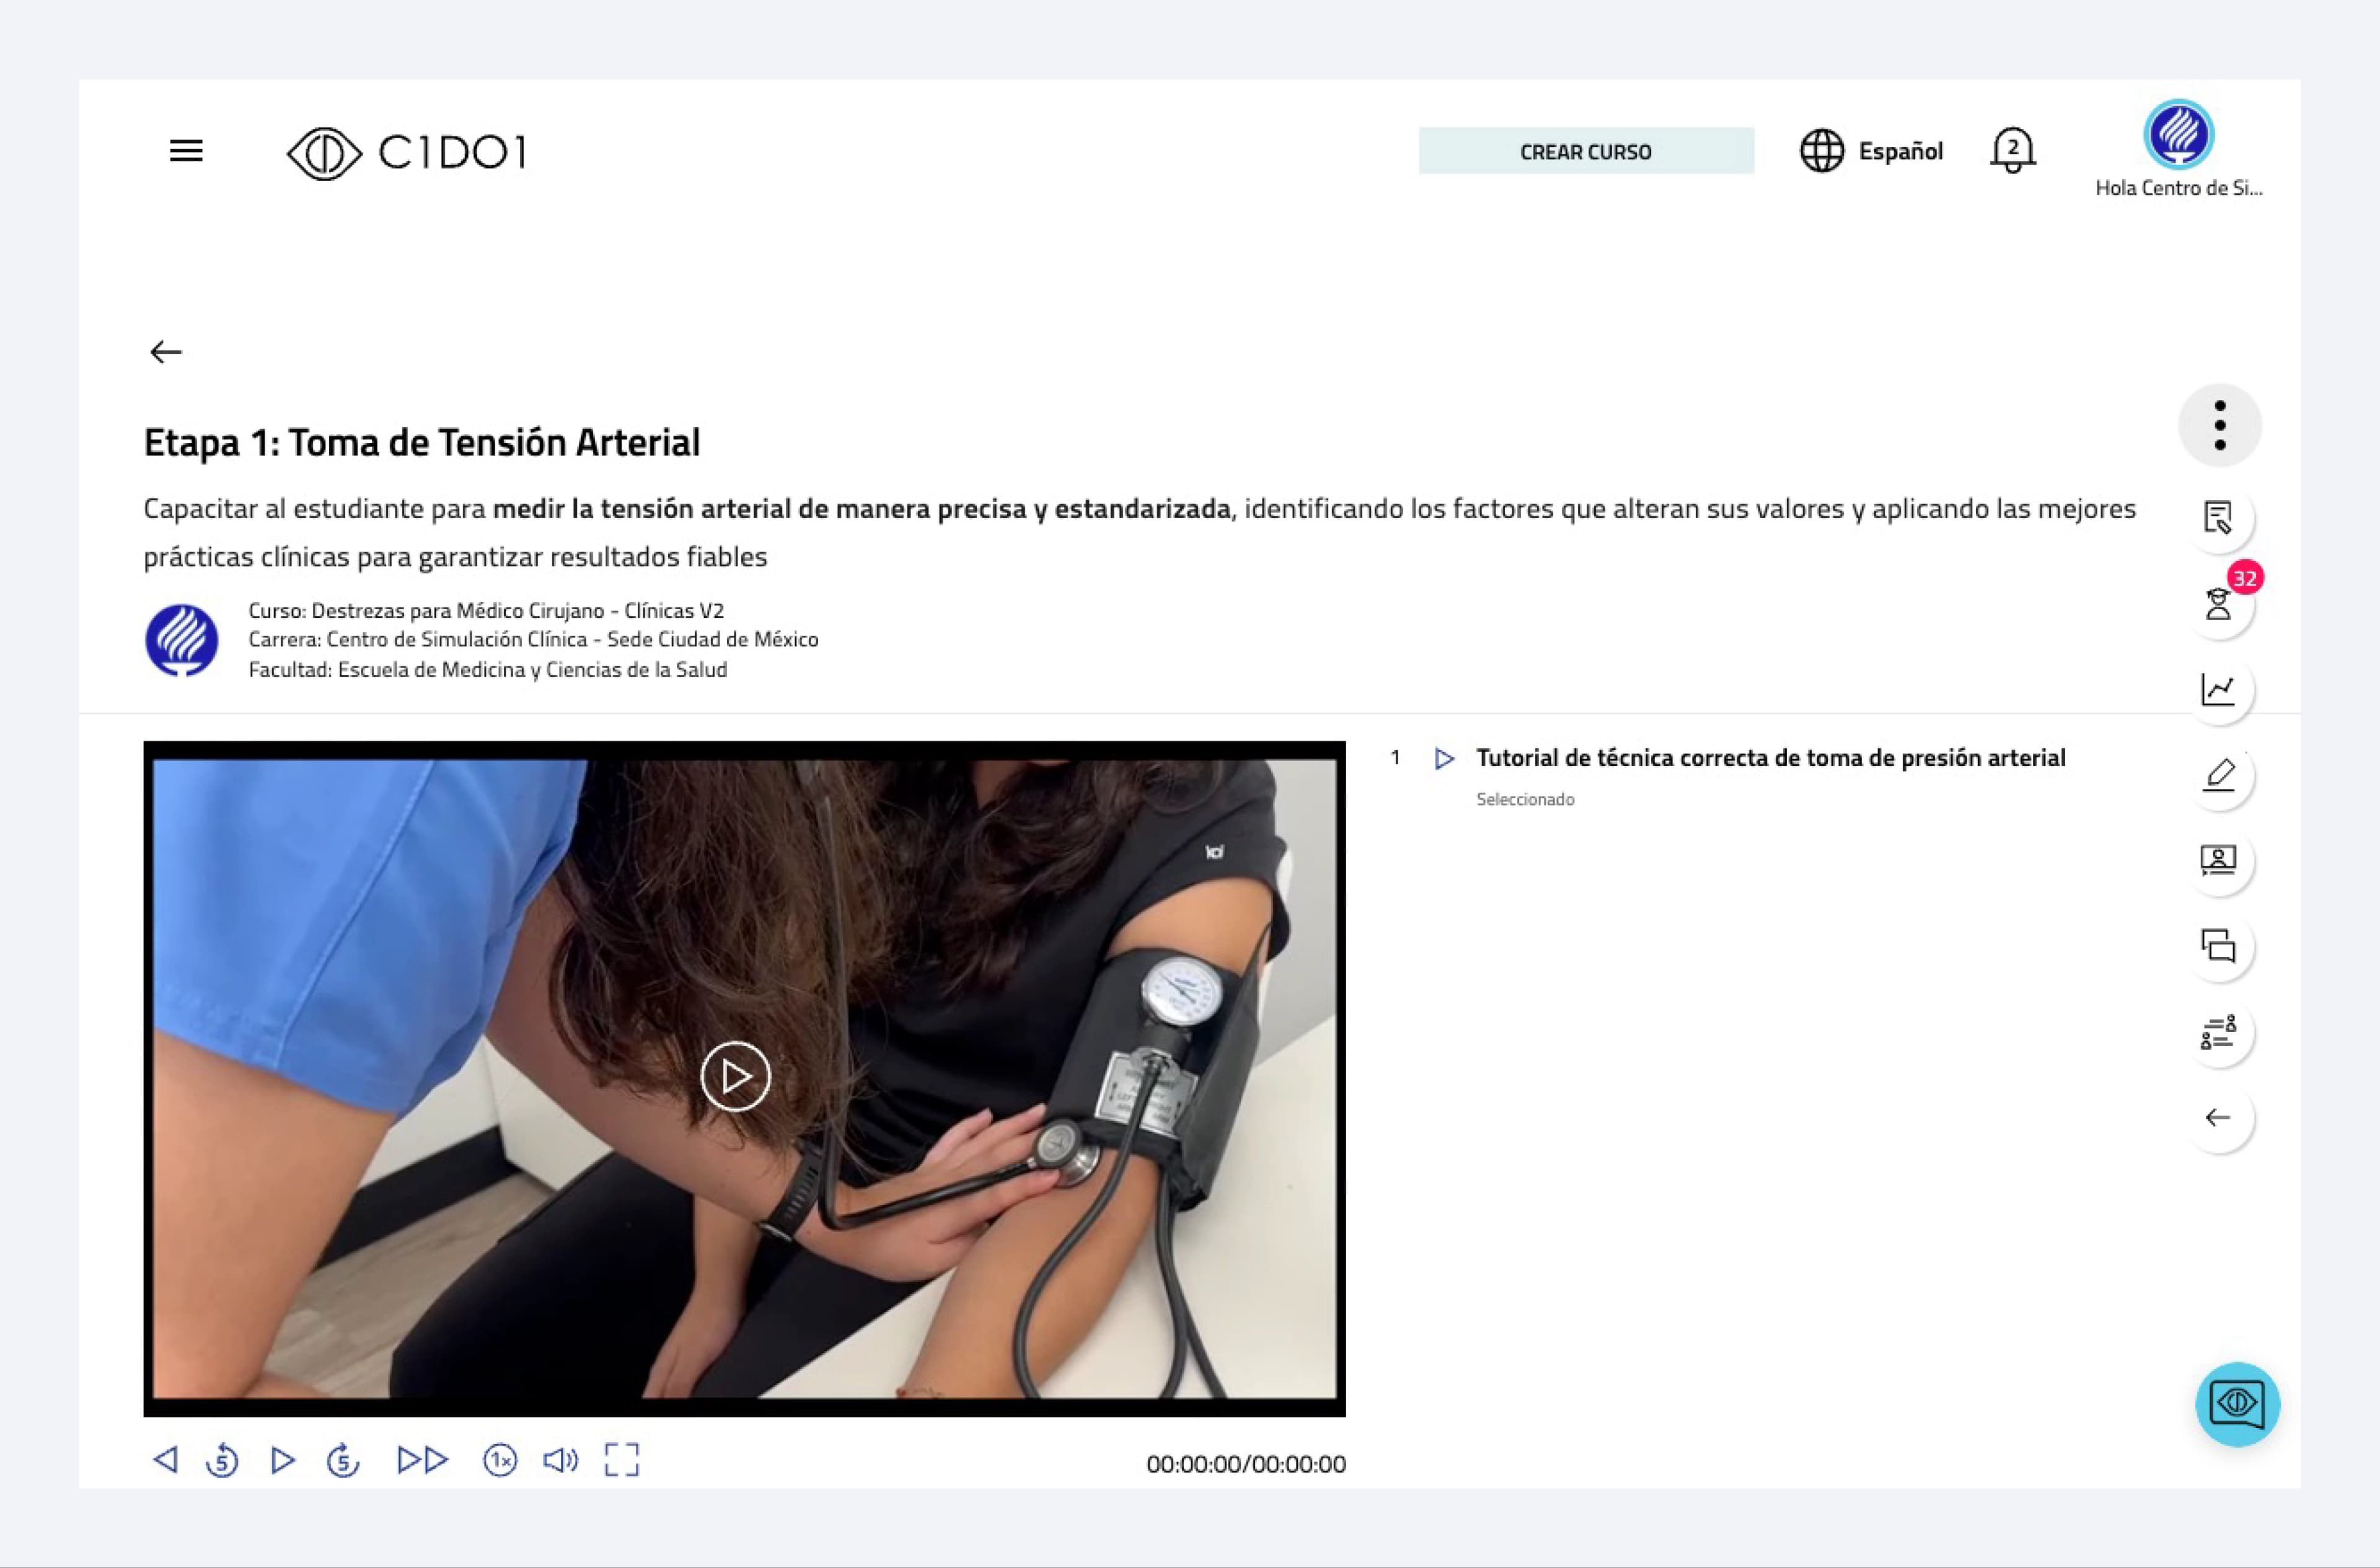Toggle fullscreen video mode

click(x=622, y=1460)
